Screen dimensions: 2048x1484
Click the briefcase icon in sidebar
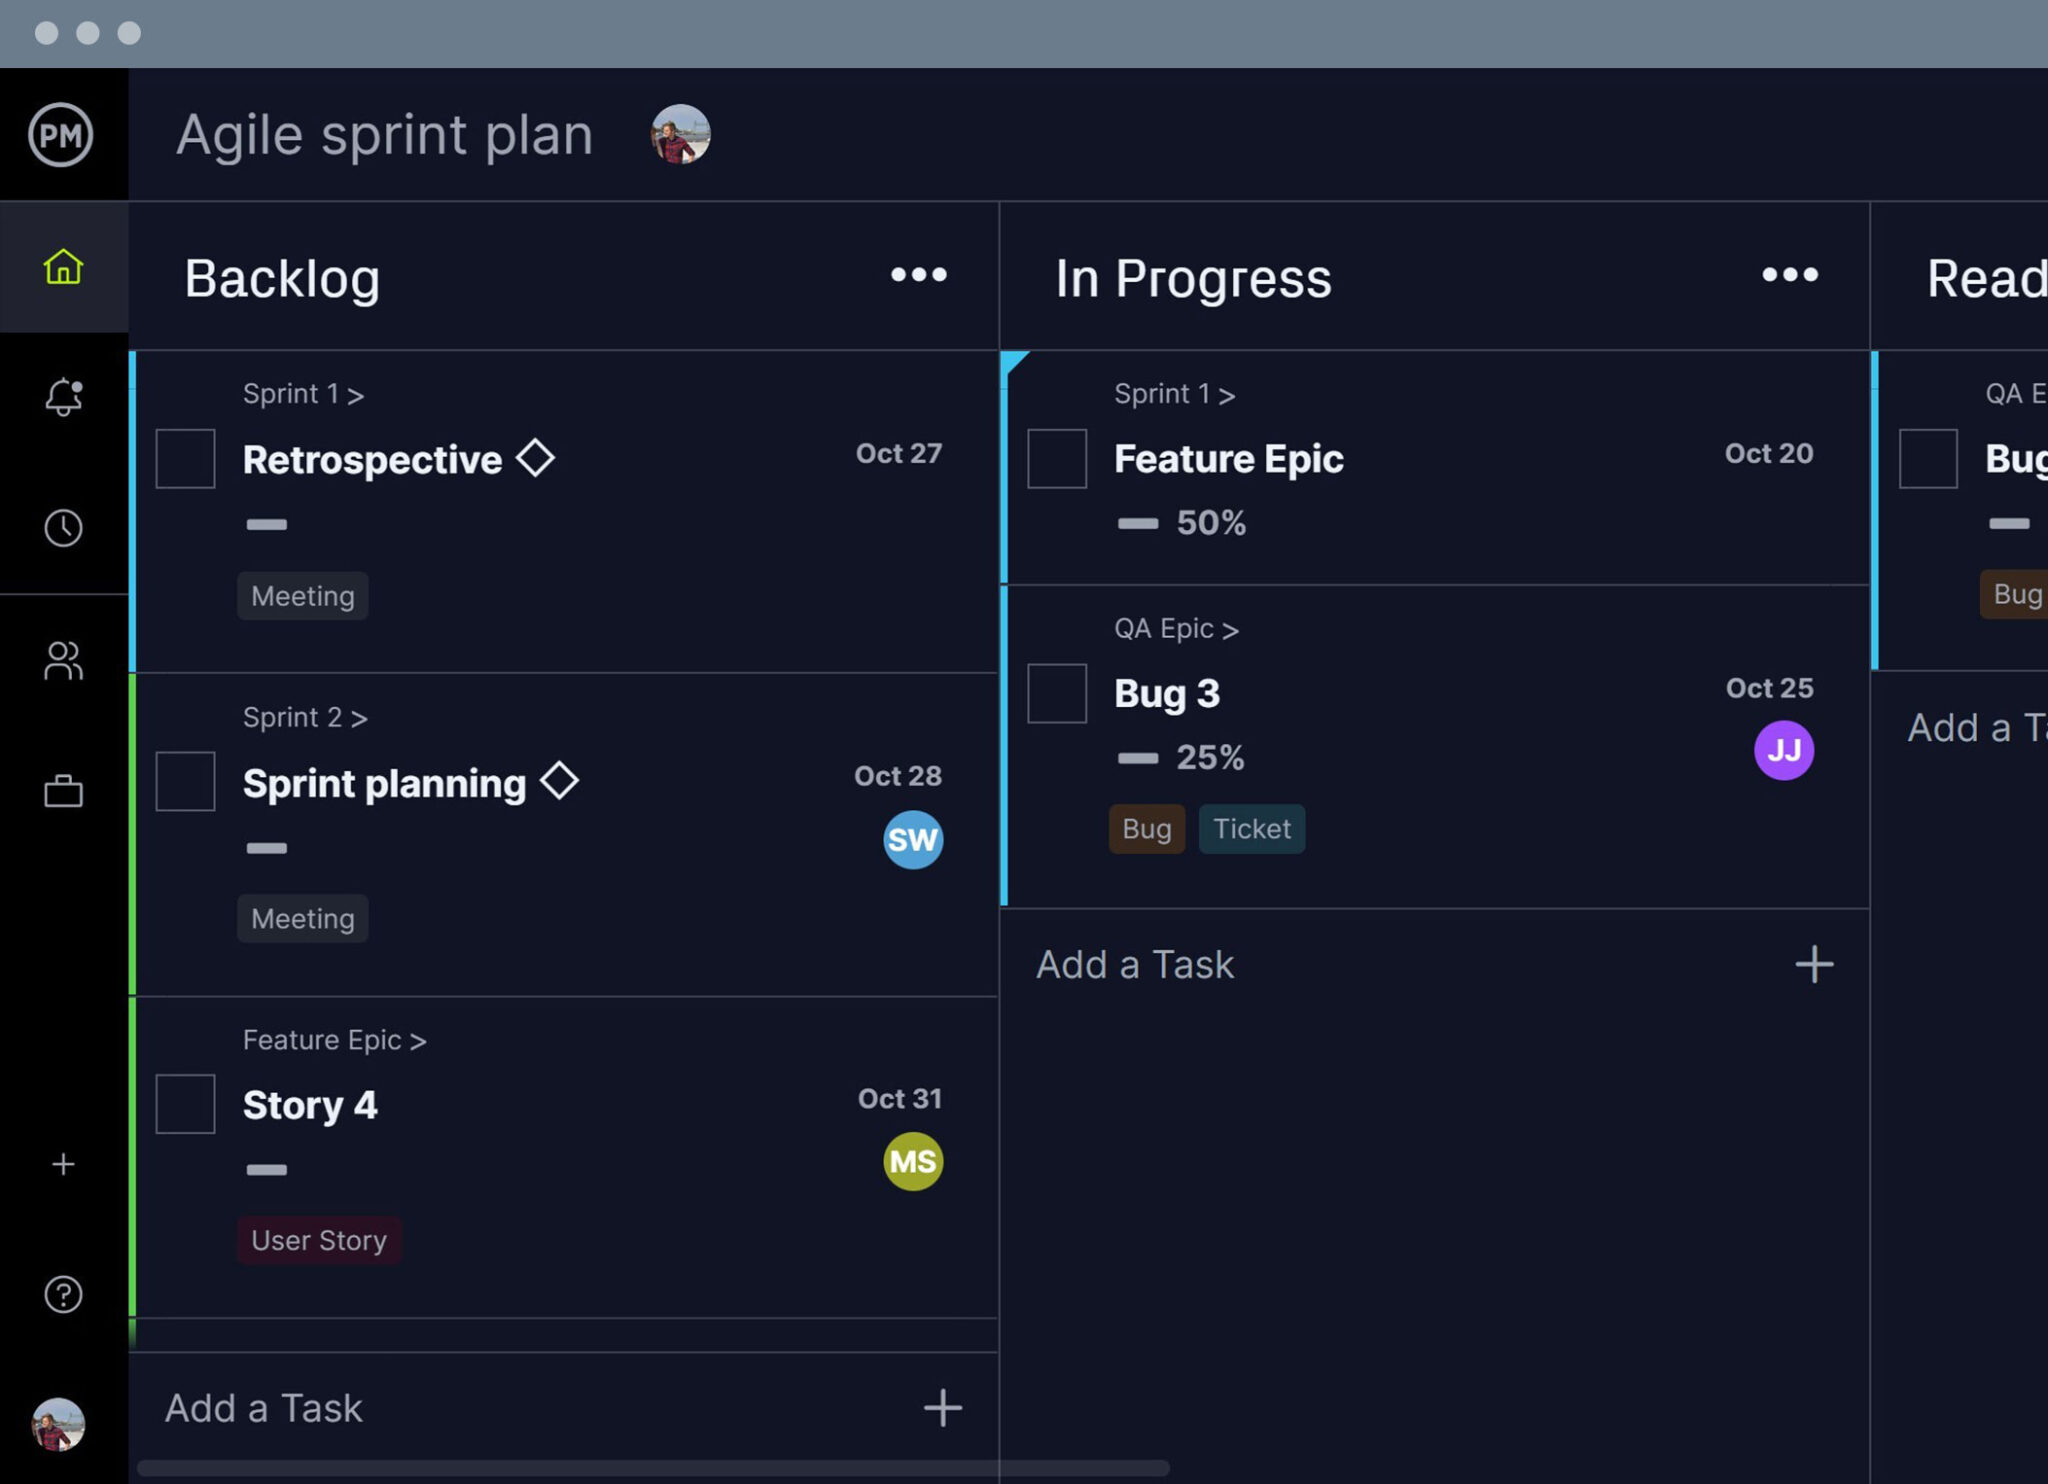click(x=63, y=790)
